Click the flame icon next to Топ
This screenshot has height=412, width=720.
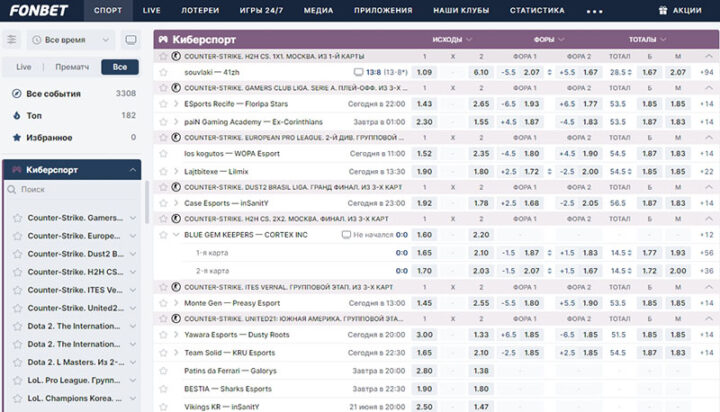tap(17, 115)
